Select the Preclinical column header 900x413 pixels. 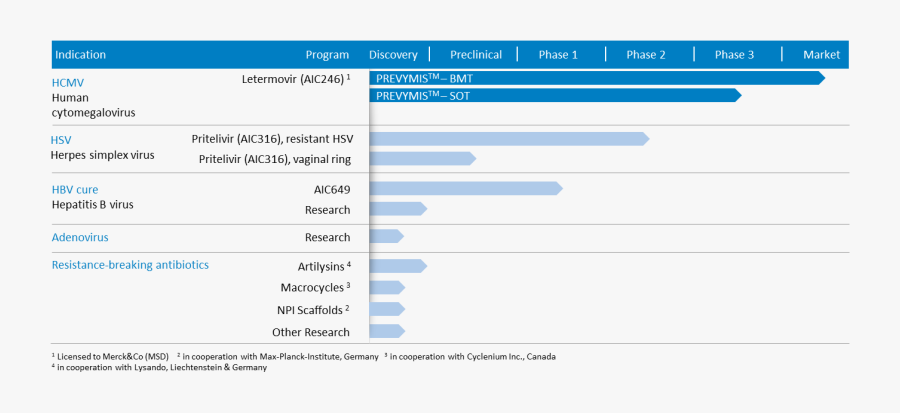(476, 55)
